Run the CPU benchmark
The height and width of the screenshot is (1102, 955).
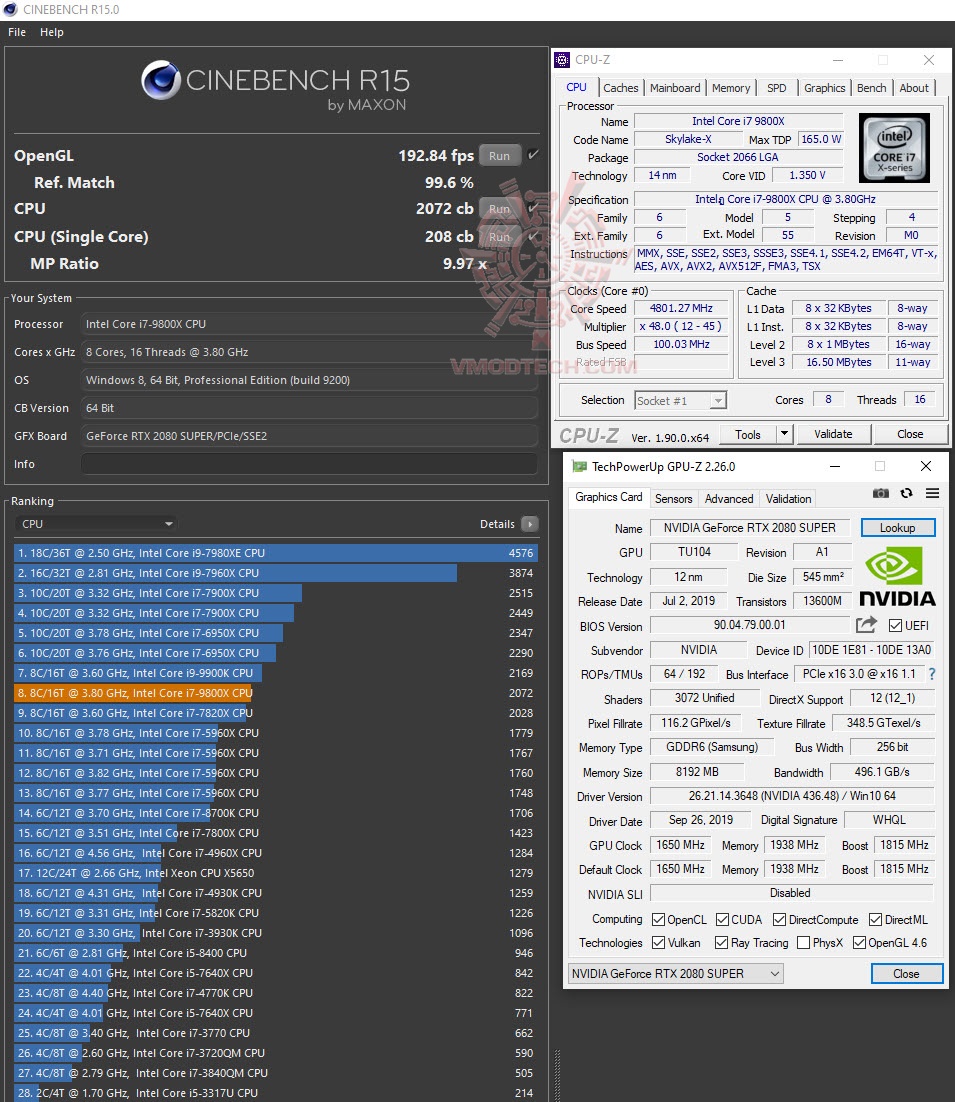click(500, 209)
